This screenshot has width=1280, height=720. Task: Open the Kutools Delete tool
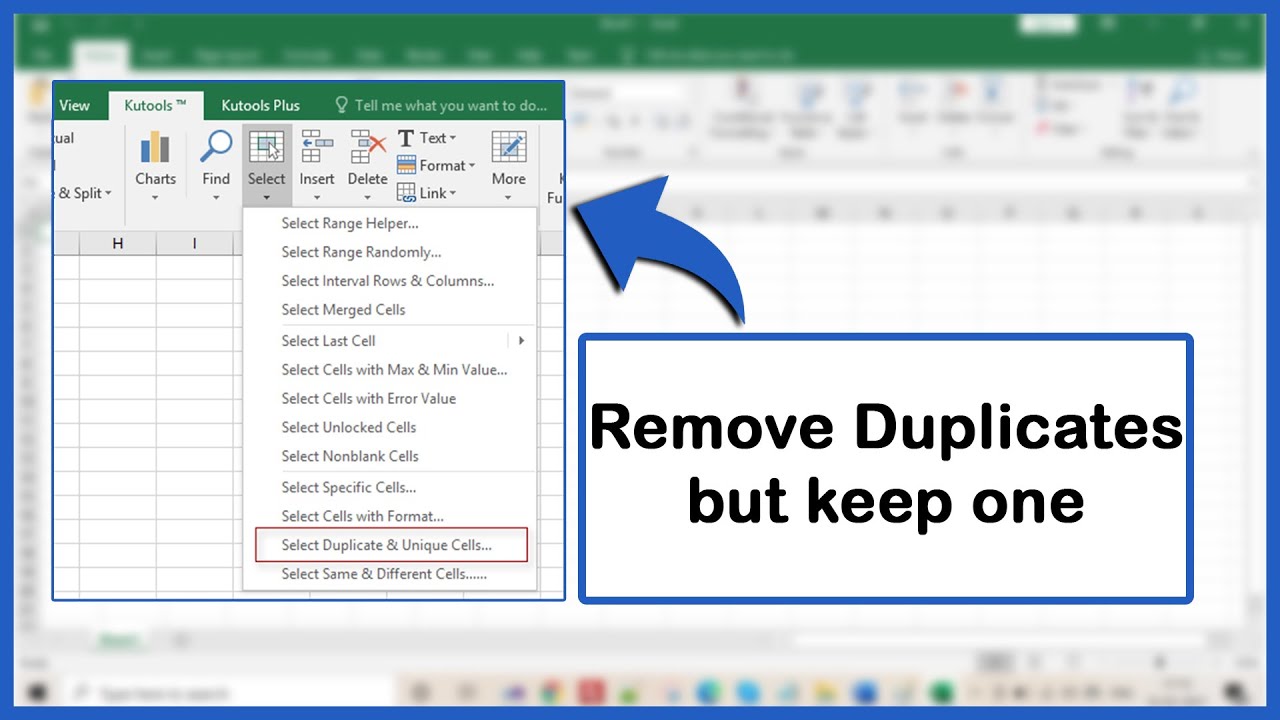(x=367, y=164)
